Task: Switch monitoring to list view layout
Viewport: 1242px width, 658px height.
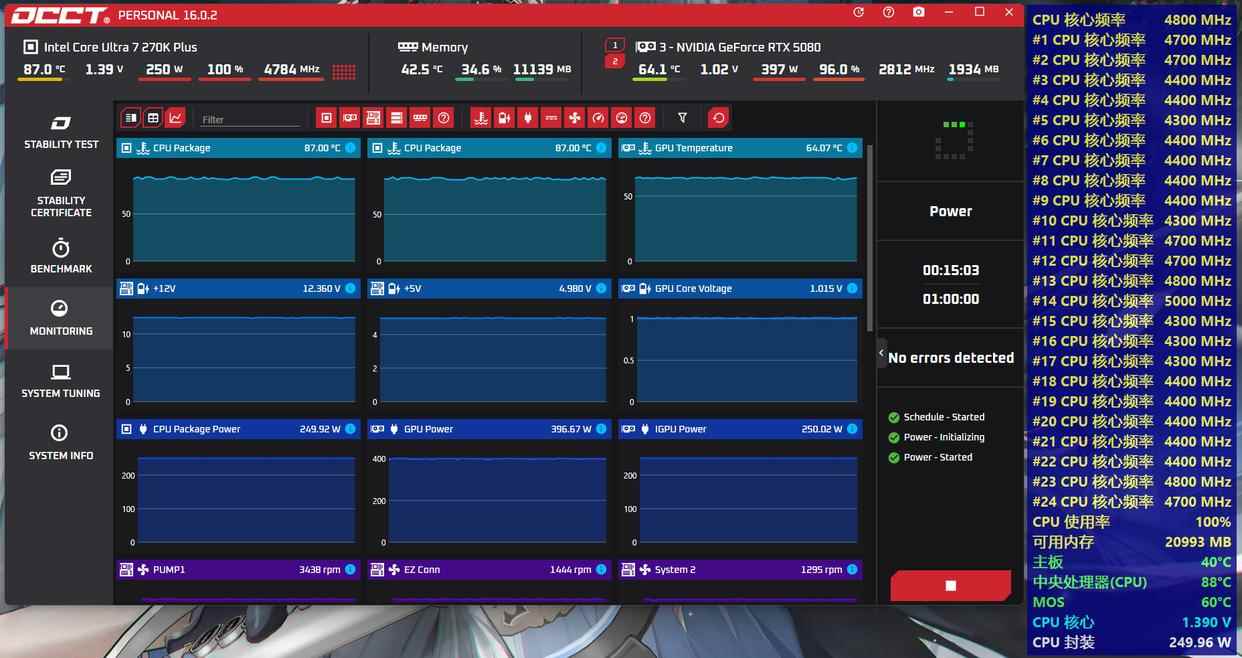Action: pyautogui.click(x=131, y=118)
